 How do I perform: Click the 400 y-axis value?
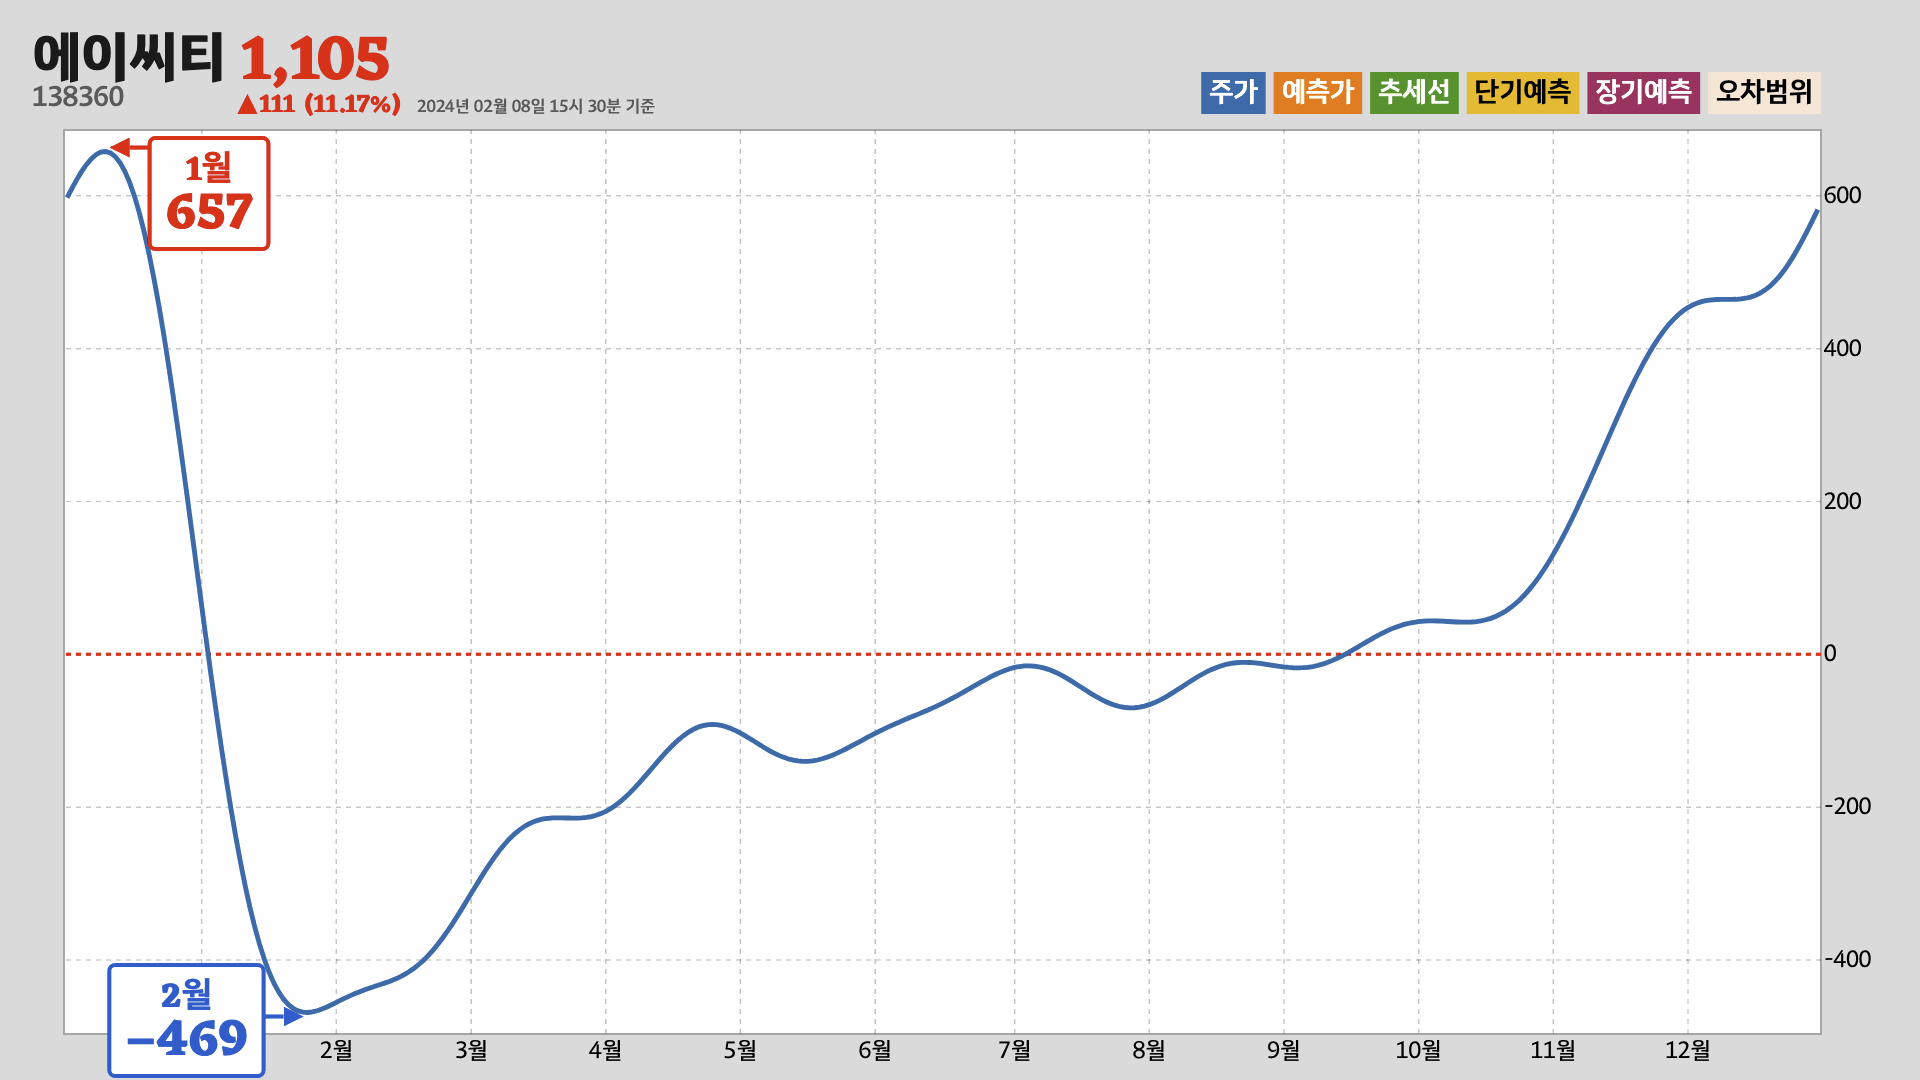1842,349
